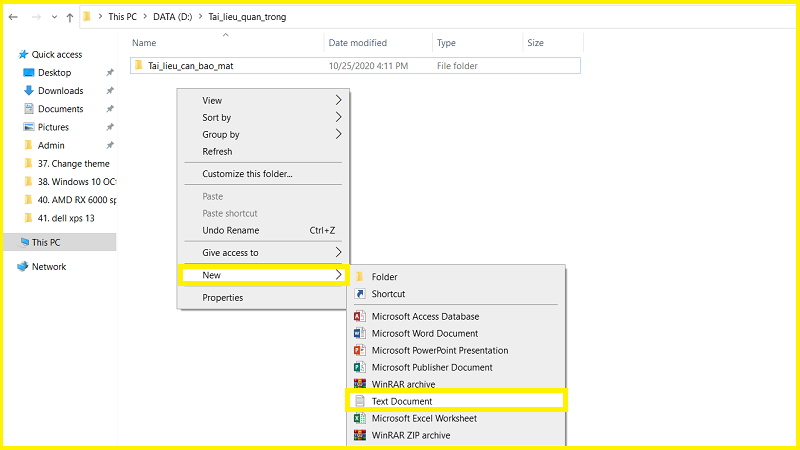
Task: Create a new Folder from the submenu
Action: pos(457,277)
